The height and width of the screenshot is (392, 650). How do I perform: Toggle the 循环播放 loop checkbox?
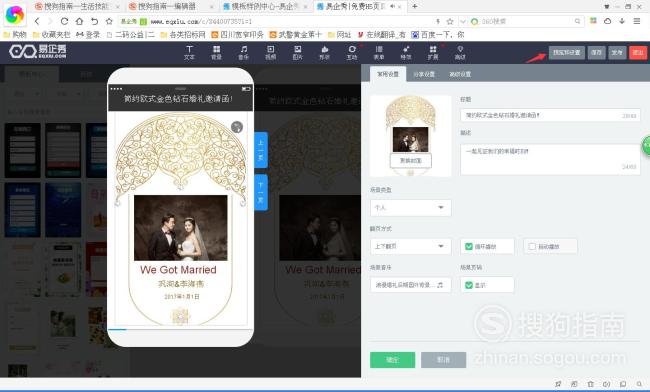pyautogui.click(x=469, y=247)
